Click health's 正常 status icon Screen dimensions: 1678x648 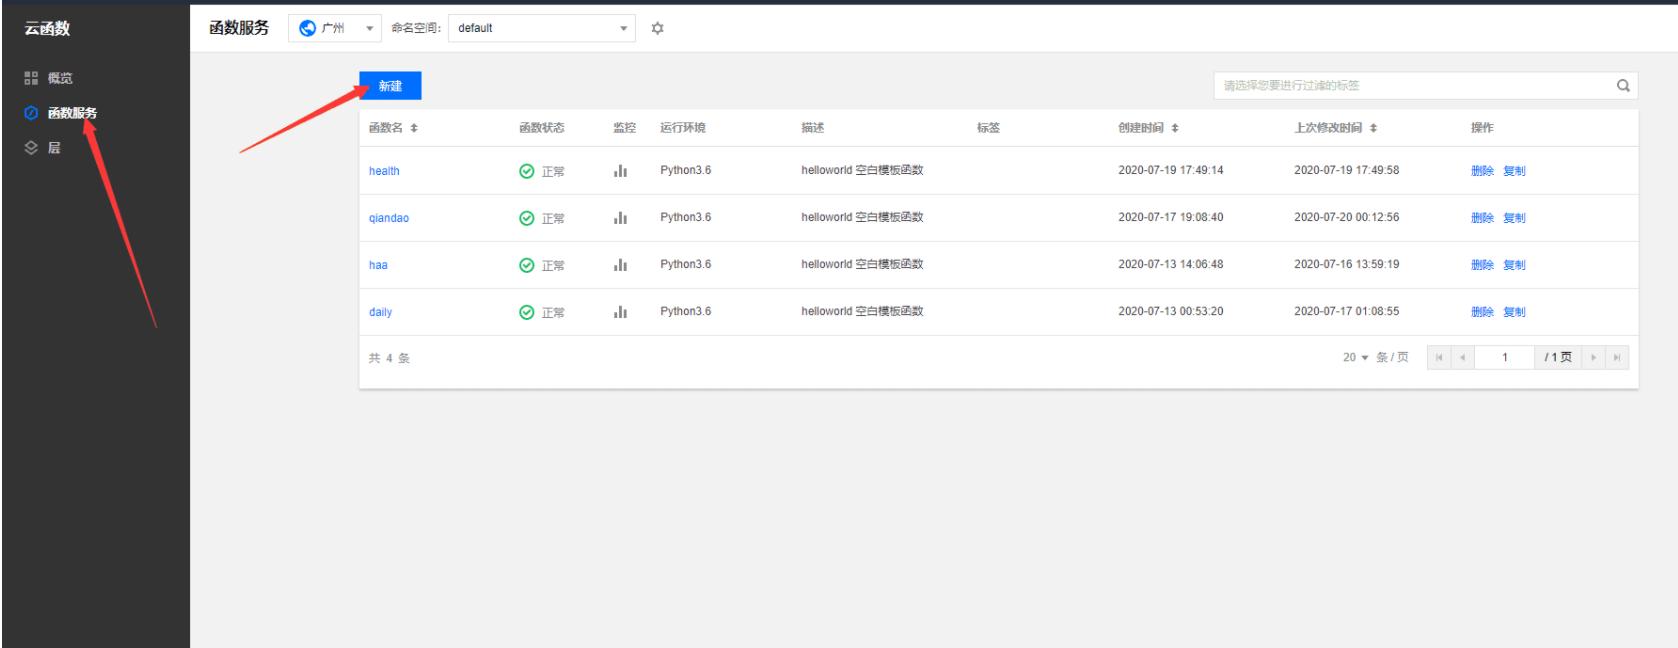(x=527, y=171)
